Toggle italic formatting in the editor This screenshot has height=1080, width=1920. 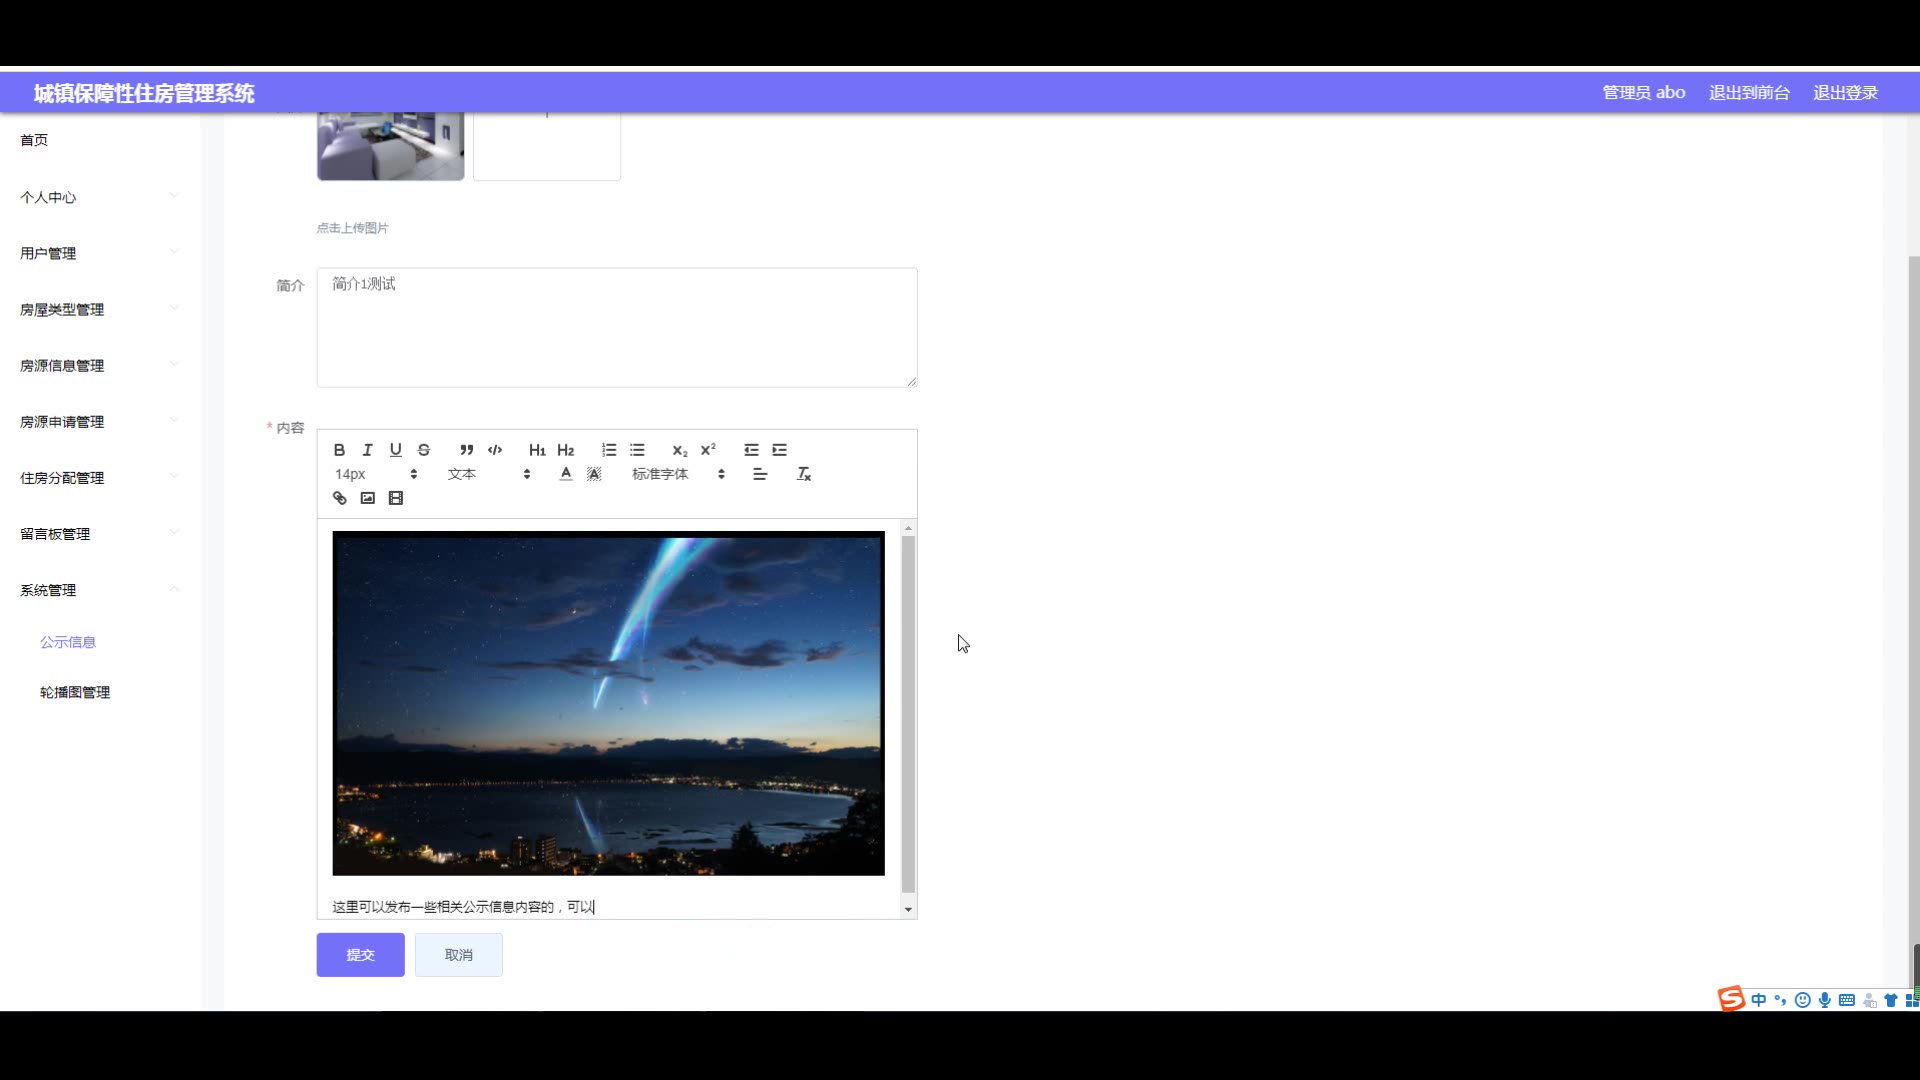tap(367, 450)
